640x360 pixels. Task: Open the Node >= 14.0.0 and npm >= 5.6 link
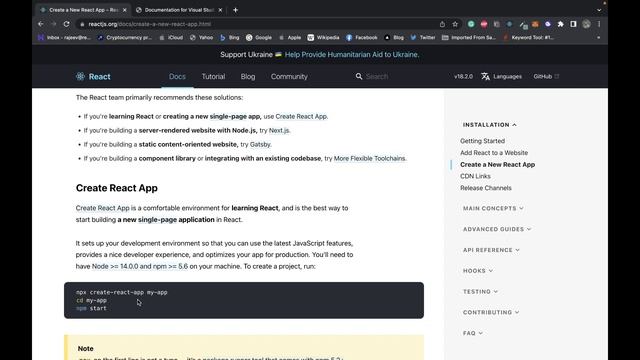coord(140,266)
